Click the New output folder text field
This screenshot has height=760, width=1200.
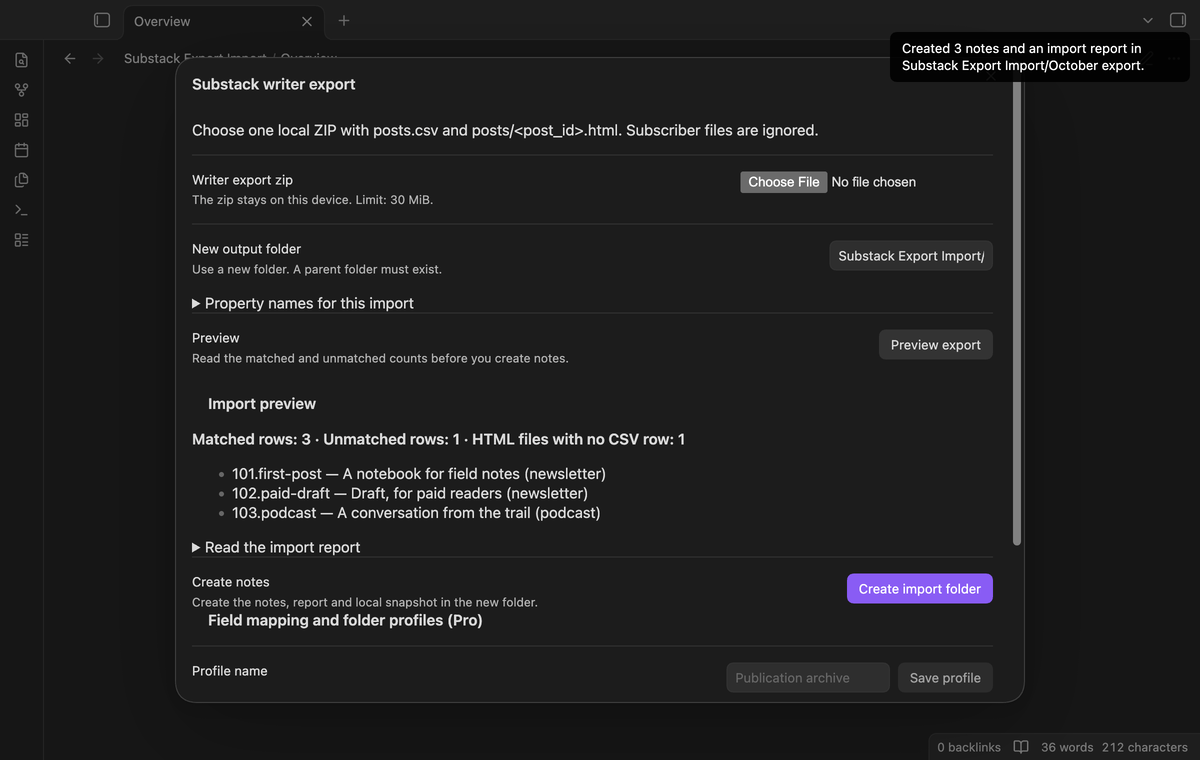pos(911,256)
